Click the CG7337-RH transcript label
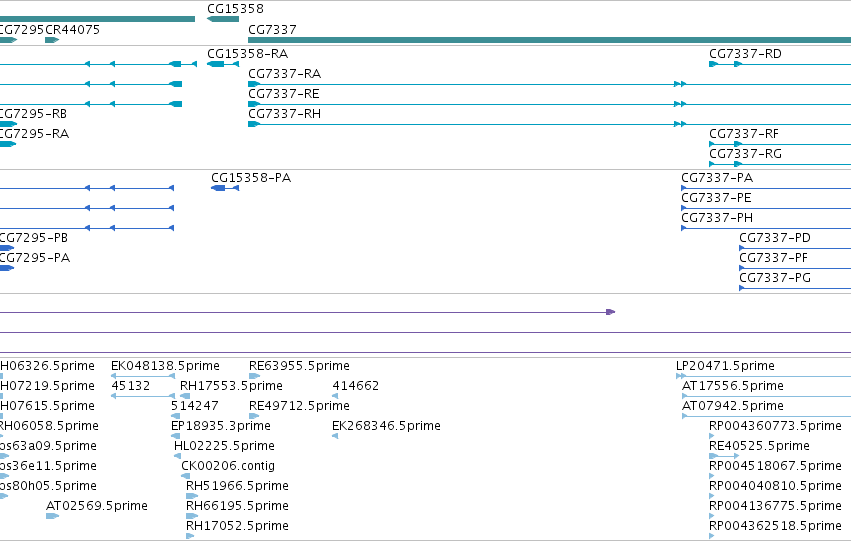This screenshot has height=541, width=851. (x=284, y=114)
